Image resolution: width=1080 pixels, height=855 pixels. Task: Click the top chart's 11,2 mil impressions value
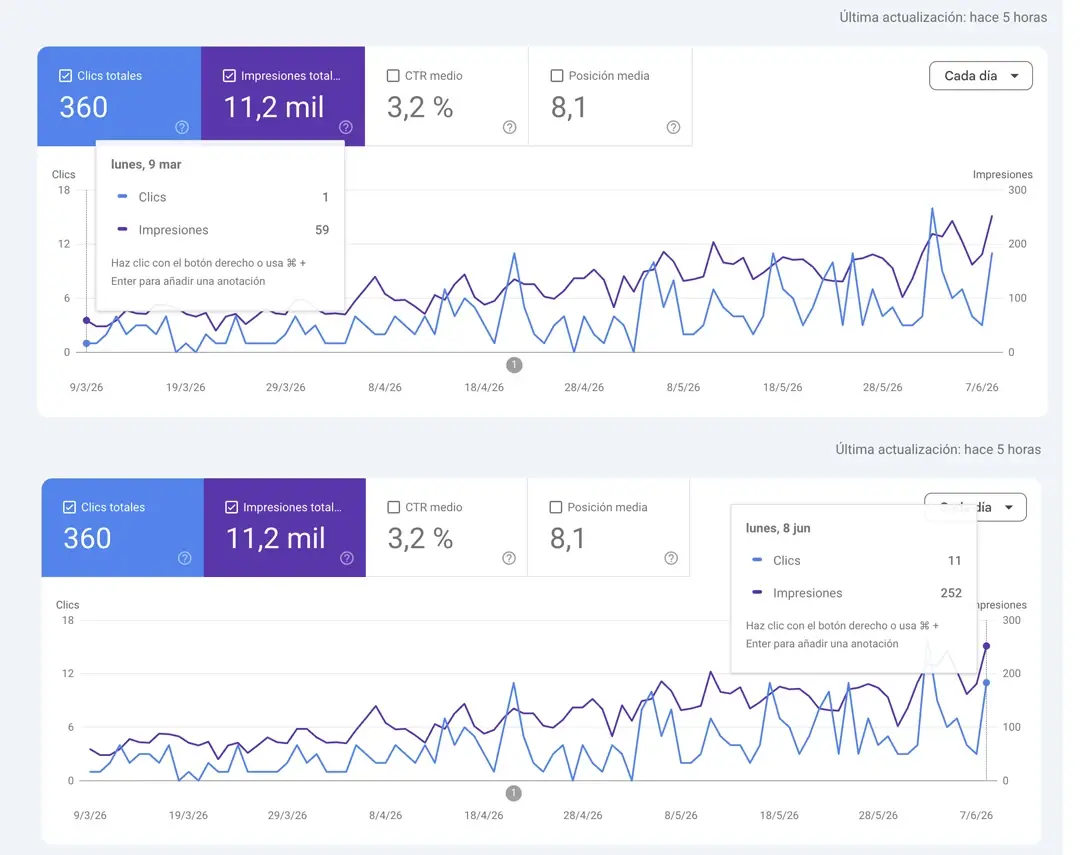[273, 107]
